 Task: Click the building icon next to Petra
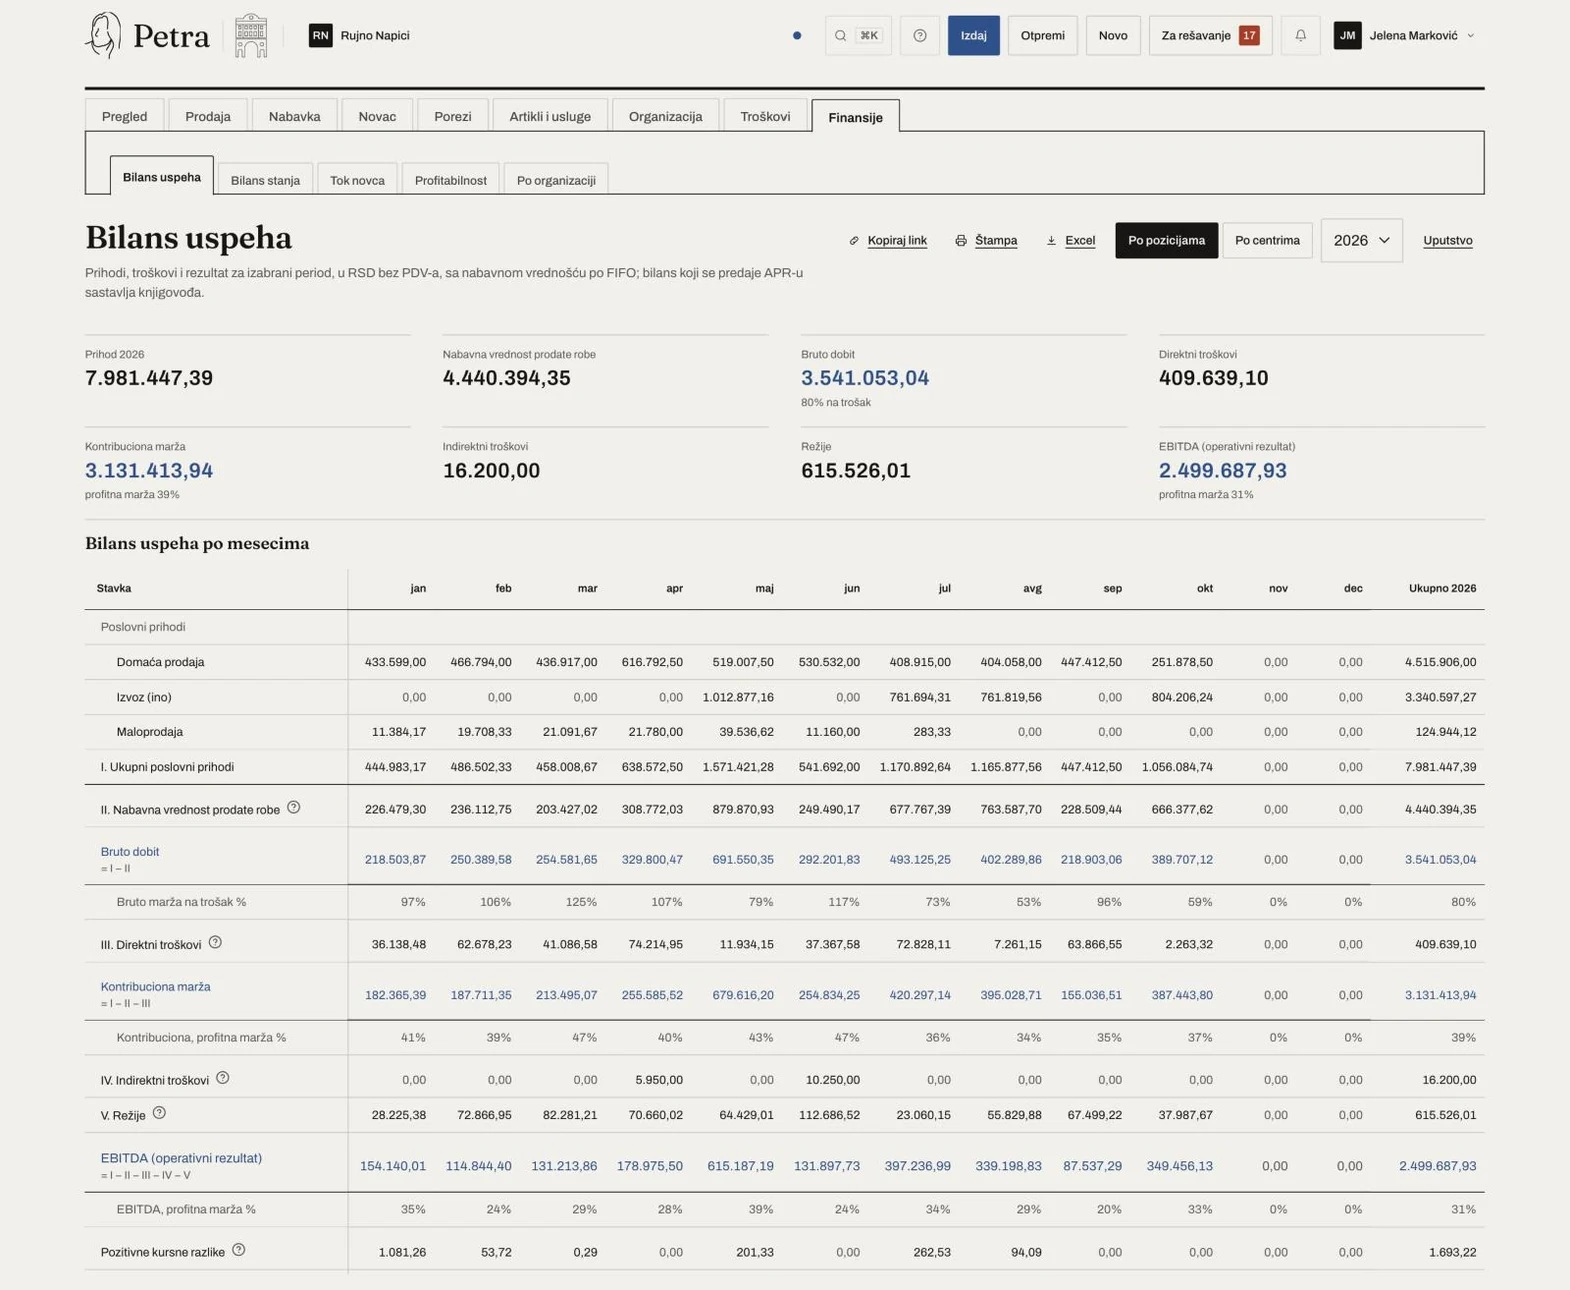coord(251,35)
